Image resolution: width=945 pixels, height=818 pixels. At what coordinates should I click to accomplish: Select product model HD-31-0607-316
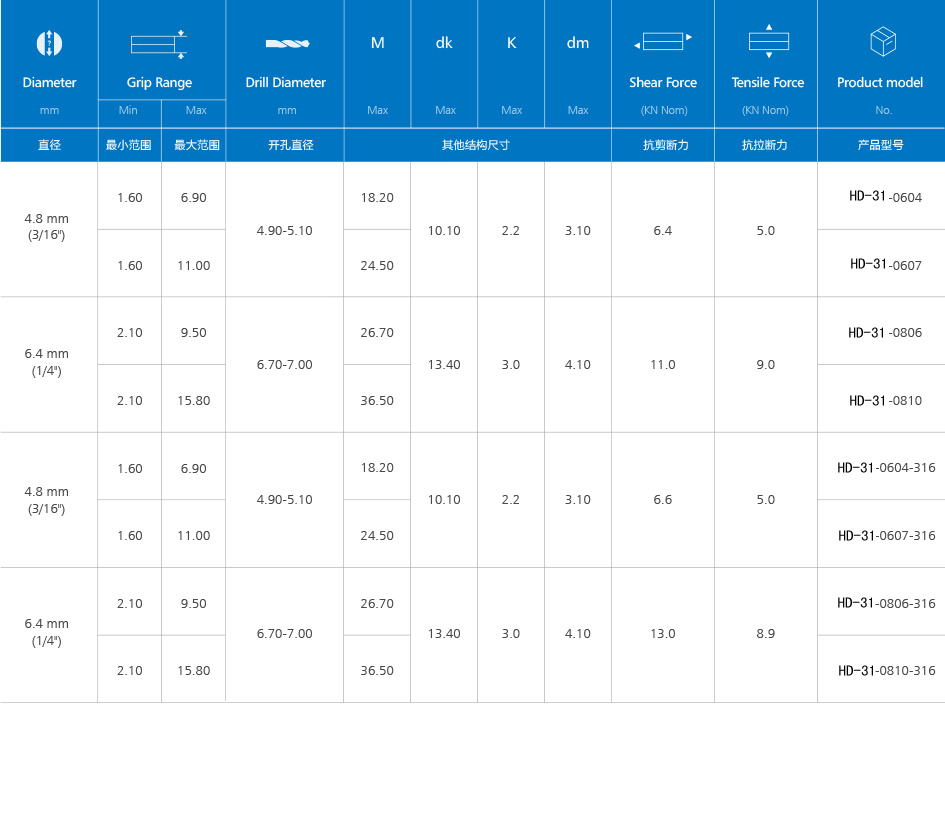(887, 536)
